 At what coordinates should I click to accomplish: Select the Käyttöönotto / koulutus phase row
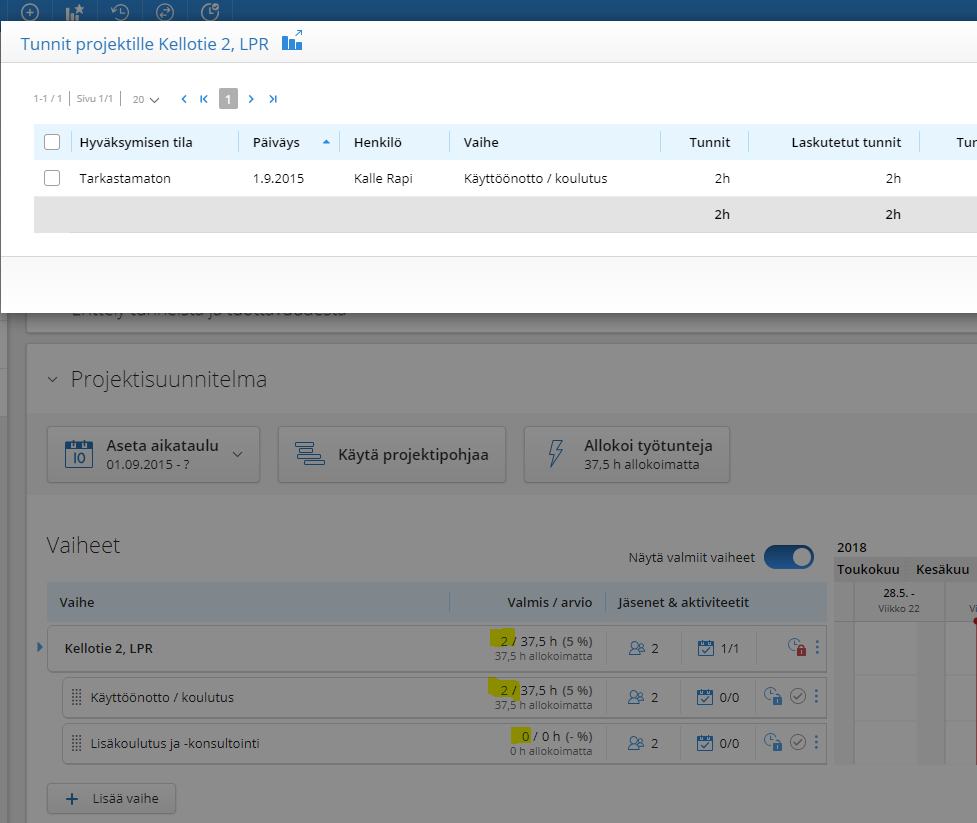[444, 697]
